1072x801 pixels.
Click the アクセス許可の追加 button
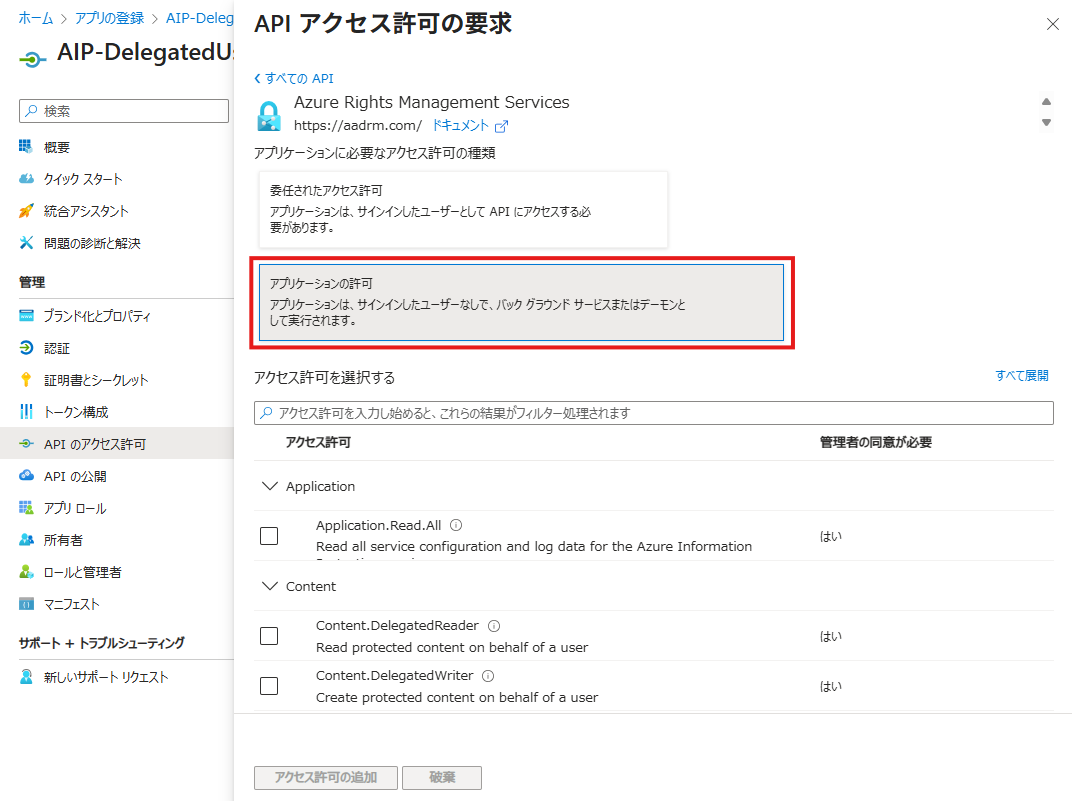pos(325,777)
